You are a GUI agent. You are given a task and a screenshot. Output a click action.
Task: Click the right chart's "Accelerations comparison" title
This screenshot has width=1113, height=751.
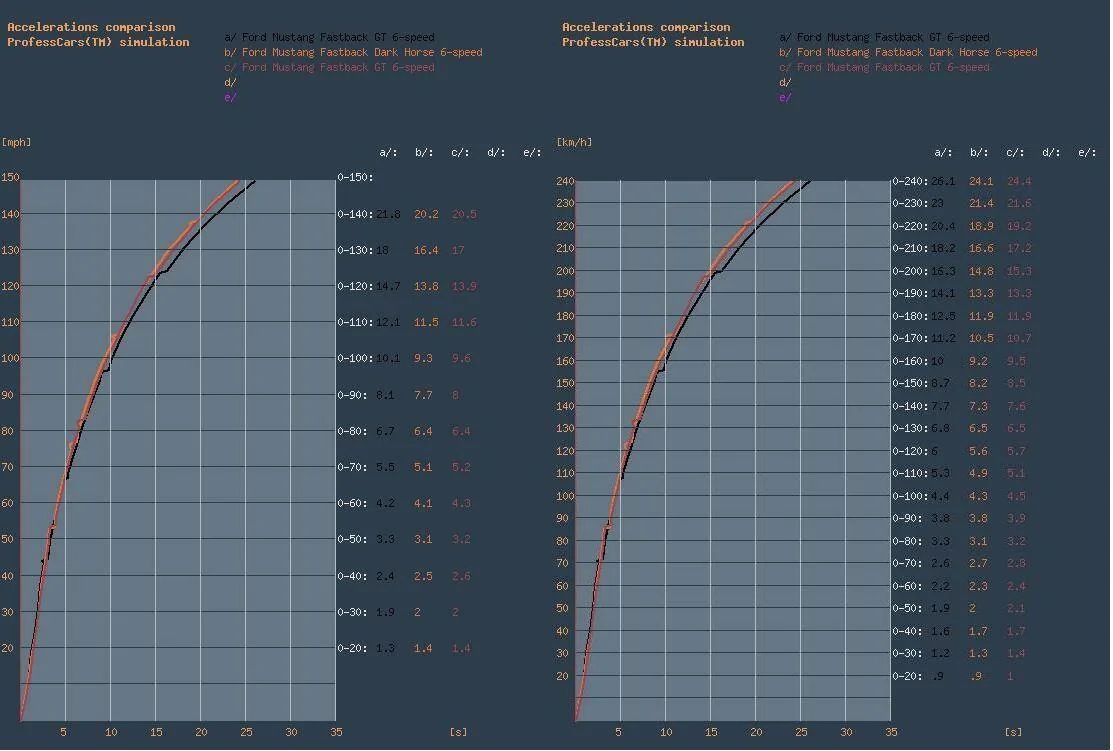(646, 27)
